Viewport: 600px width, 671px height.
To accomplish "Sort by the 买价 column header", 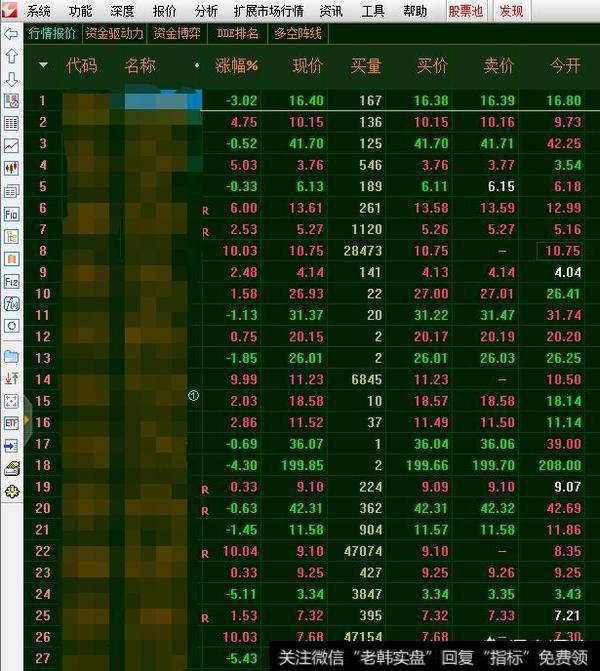I will pyautogui.click(x=432, y=66).
